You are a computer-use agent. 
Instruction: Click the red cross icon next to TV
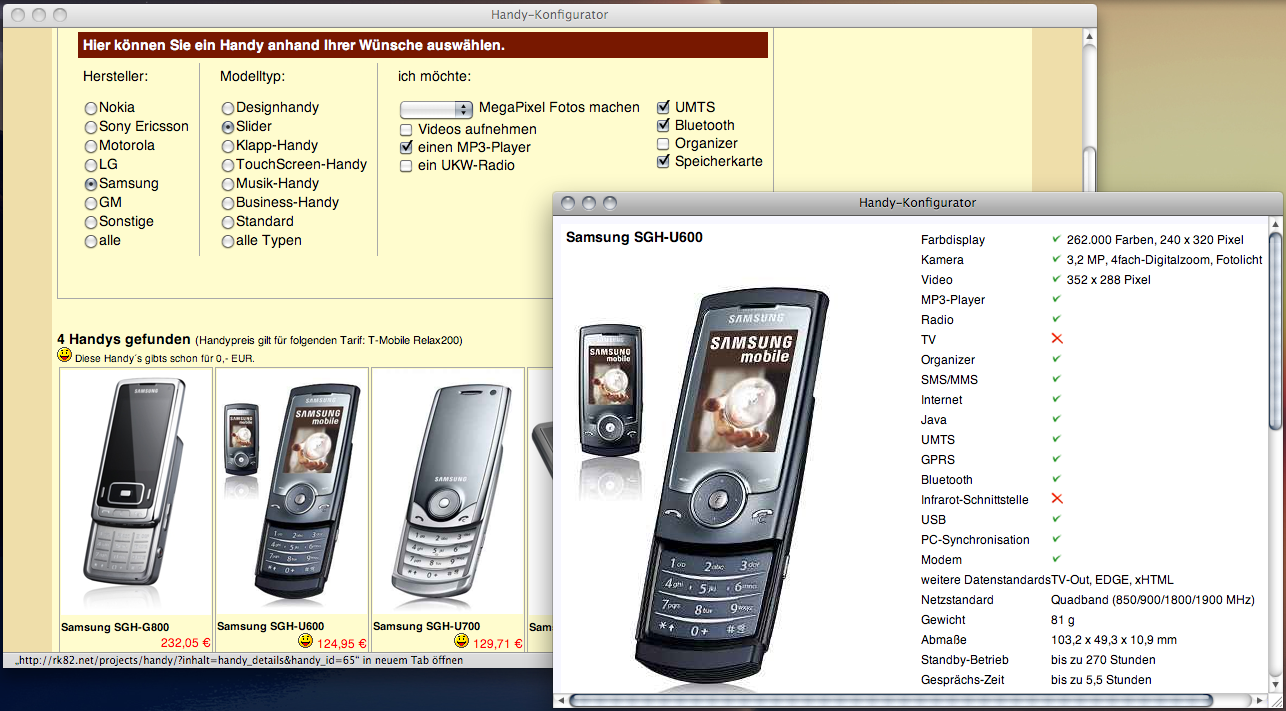tap(1057, 339)
